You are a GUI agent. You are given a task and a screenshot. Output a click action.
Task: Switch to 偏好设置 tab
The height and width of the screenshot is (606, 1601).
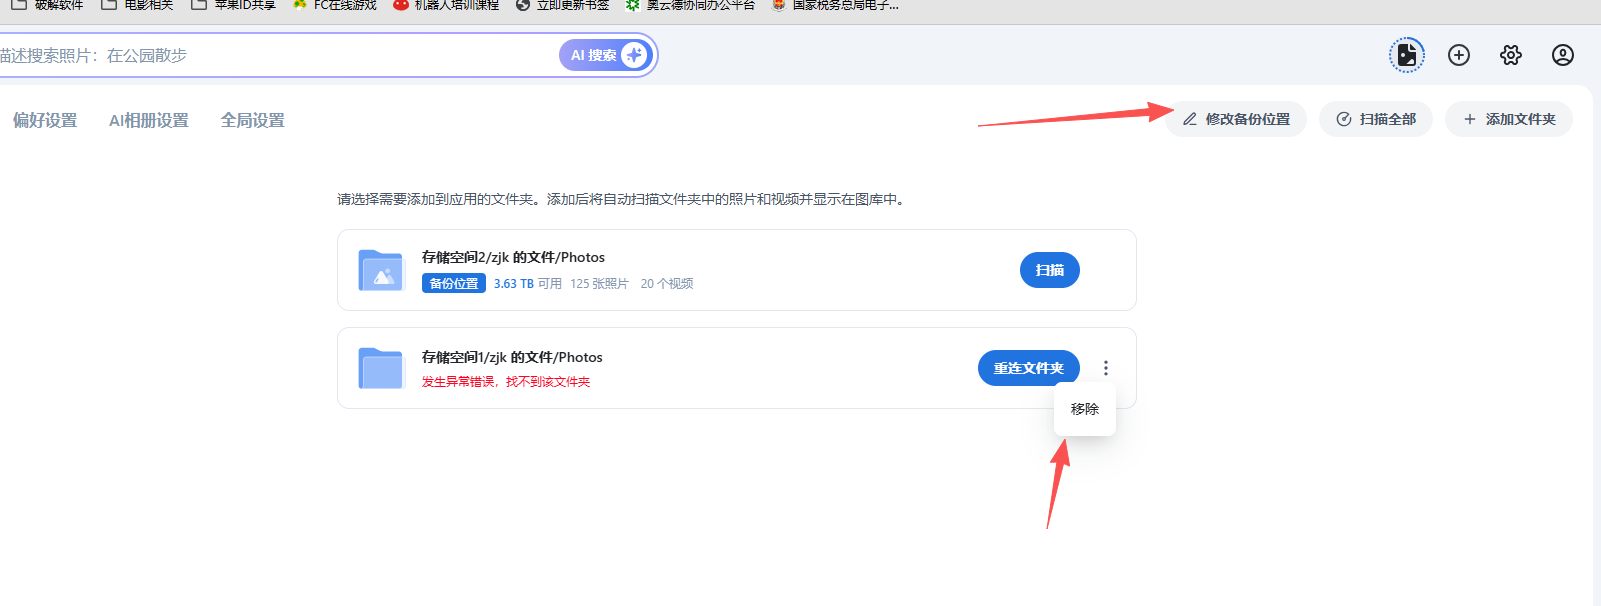point(45,120)
